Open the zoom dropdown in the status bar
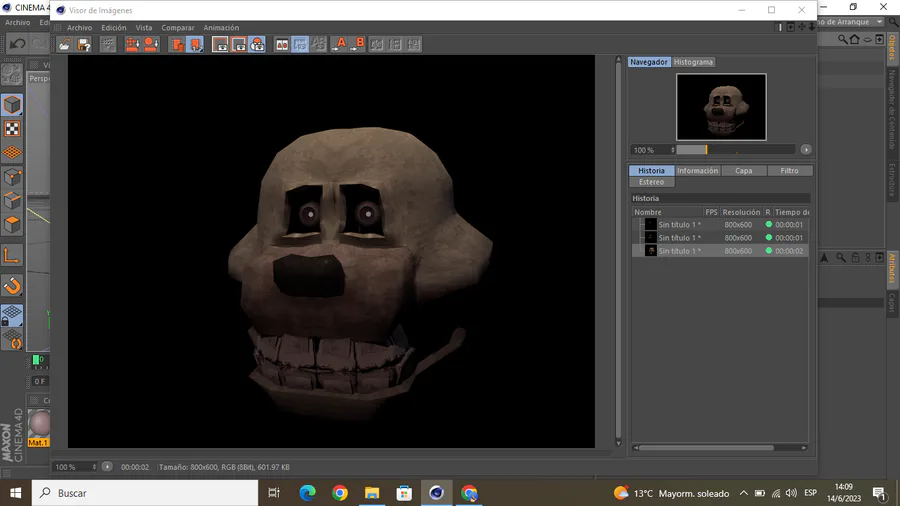Image resolution: width=900 pixels, height=506 pixels. point(75,467)
